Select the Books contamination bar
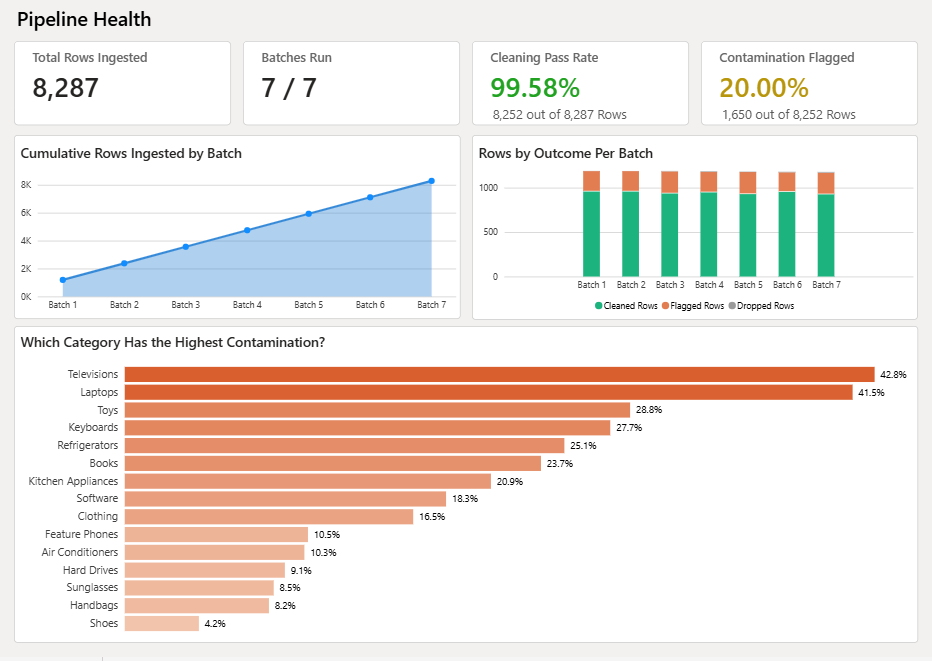The image size is (932, 661). point(333,463)
